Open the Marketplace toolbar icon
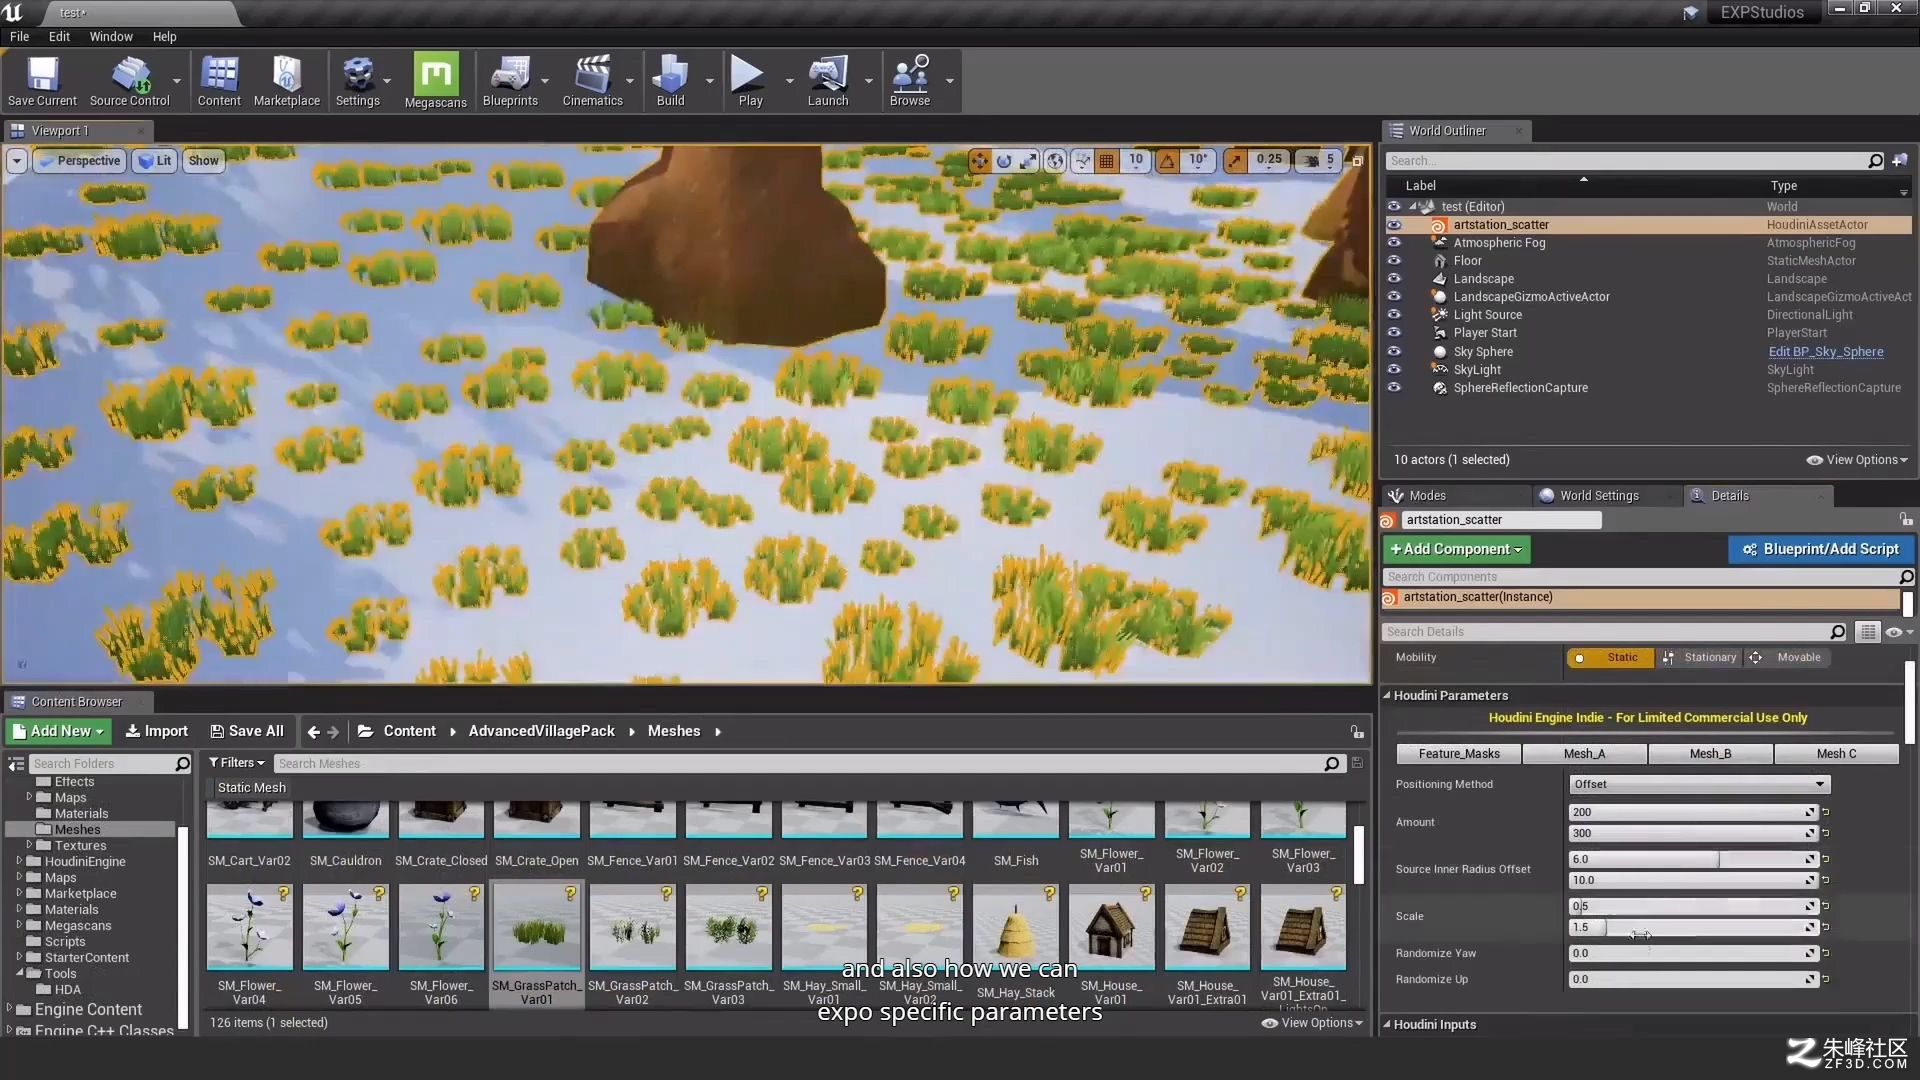Image resolution: width=1920 pixels, height=1080 pixels. (287, 81)
